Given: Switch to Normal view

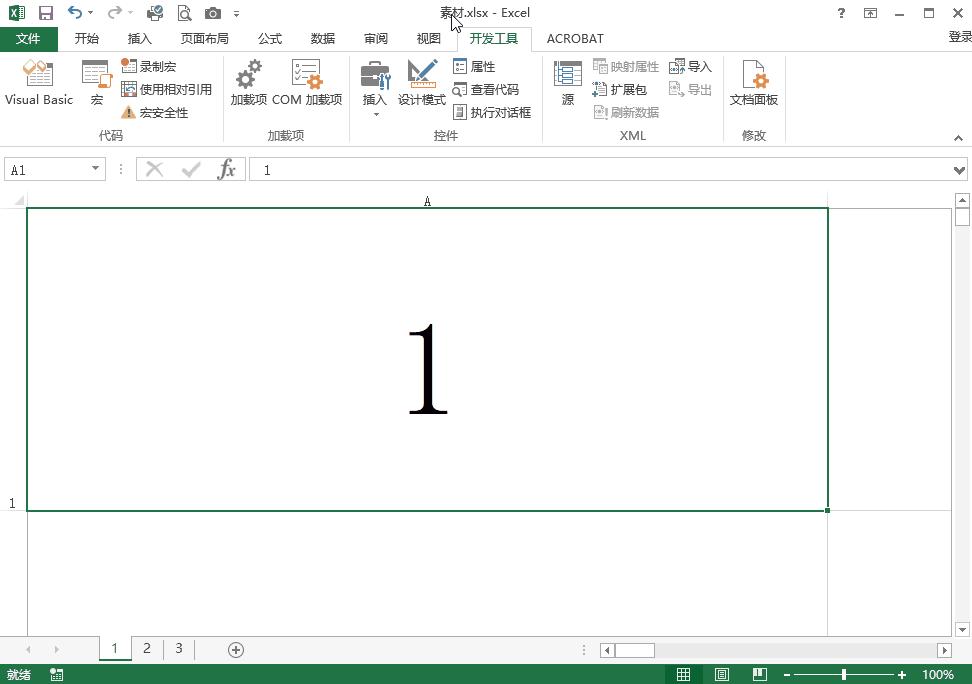Looking at the screenshot, I should click(683, 674).
